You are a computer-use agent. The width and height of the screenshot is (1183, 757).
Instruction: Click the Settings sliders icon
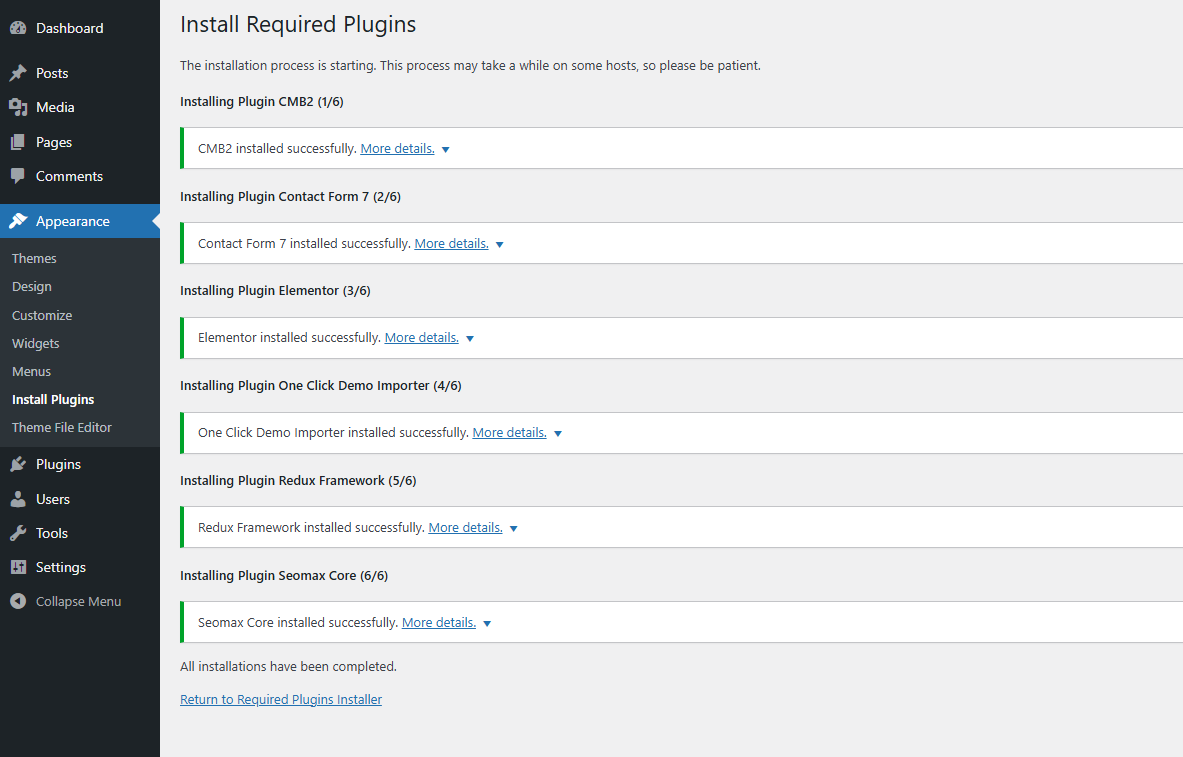pyautogui.click(x=18, y=567)
